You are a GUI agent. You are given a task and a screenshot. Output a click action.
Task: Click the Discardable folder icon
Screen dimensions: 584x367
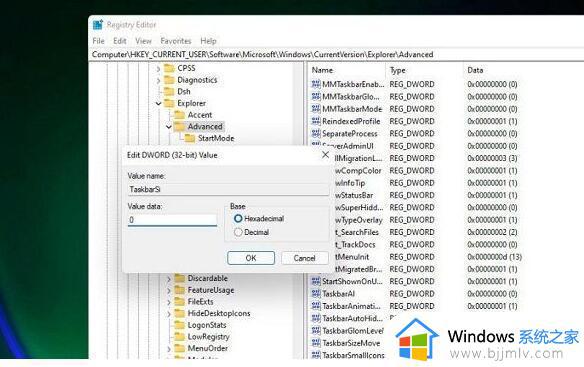point(180,278)
